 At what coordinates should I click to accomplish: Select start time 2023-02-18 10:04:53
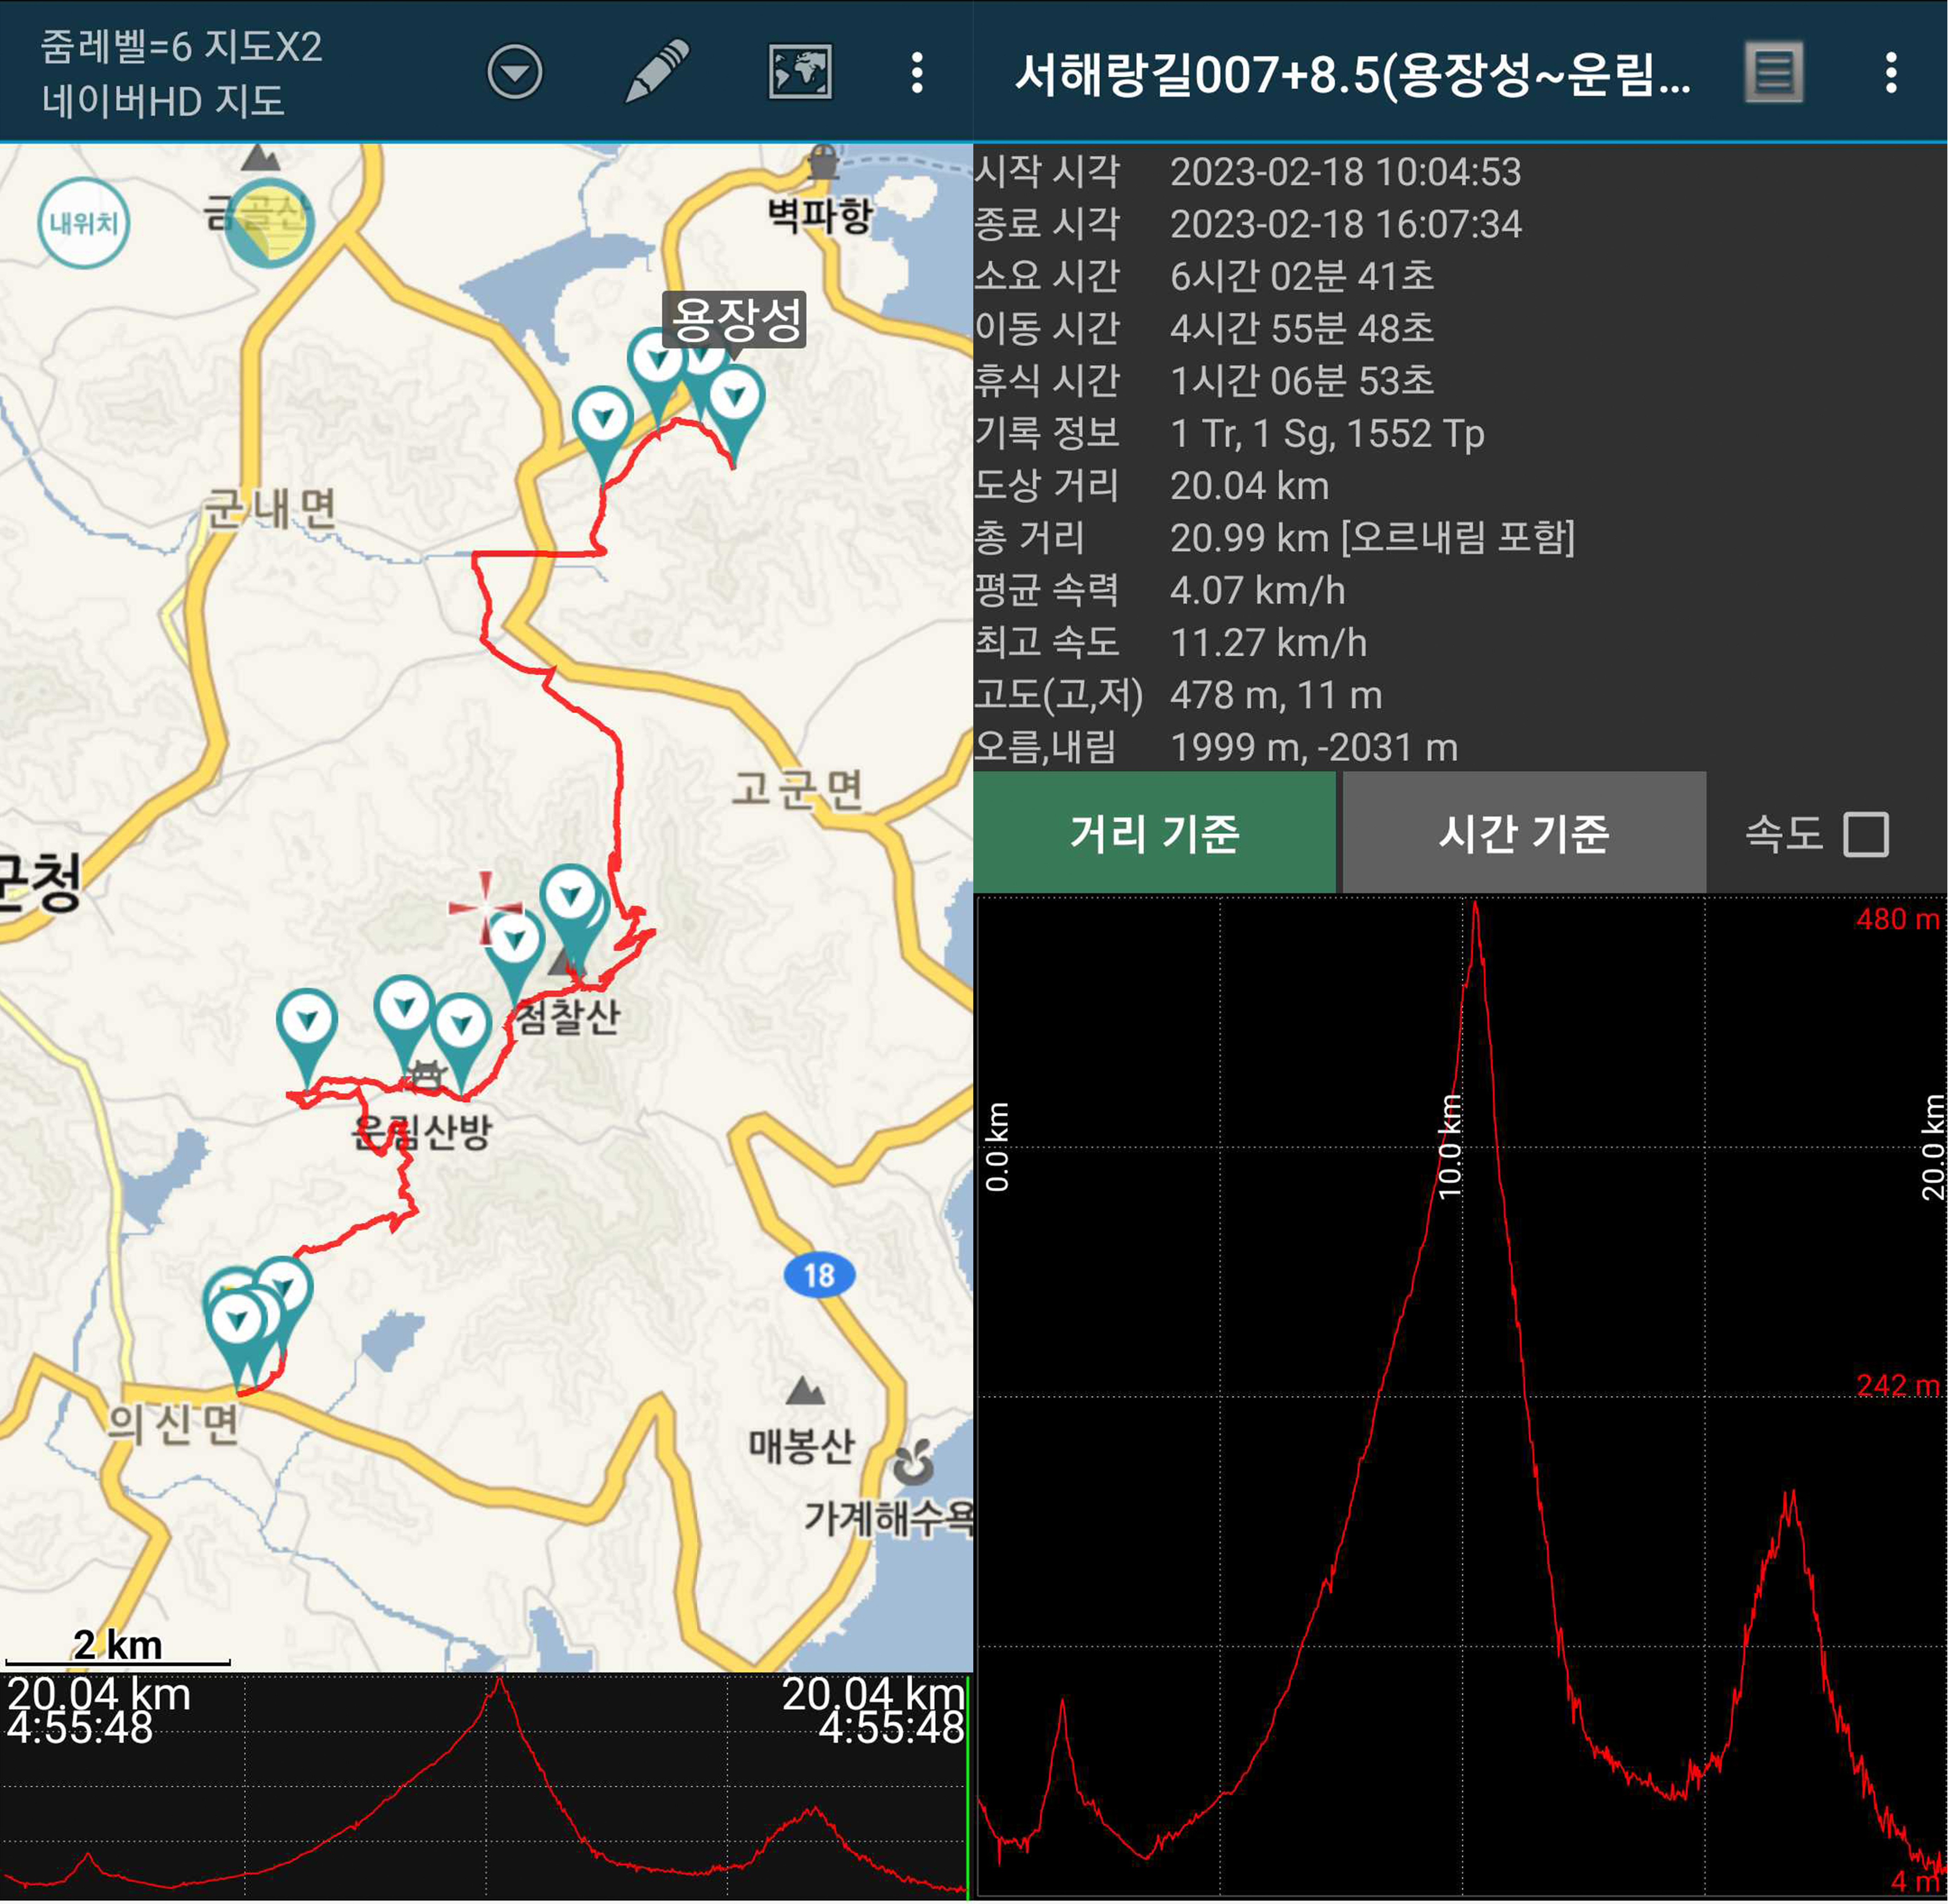tap(1345, 172)
